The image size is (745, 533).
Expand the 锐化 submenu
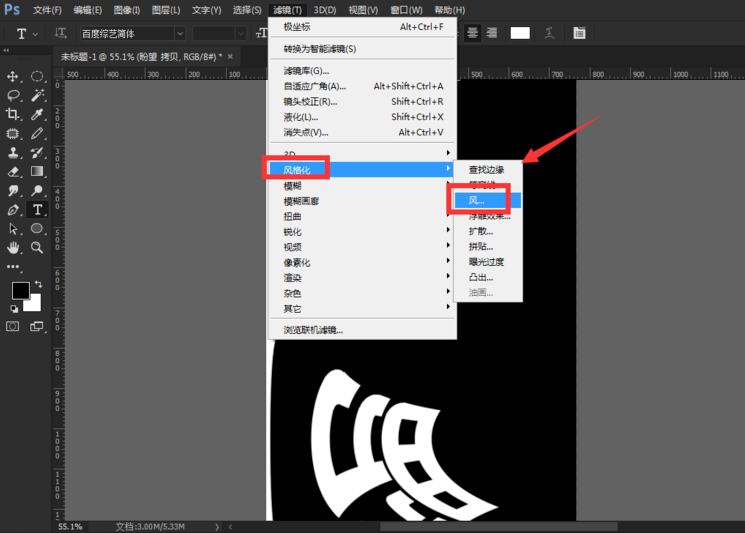pos(363,232)
